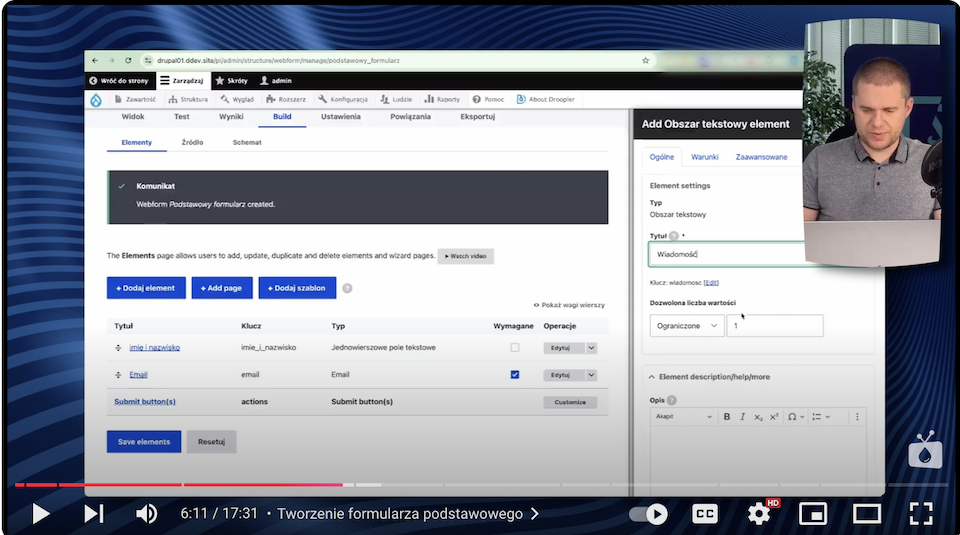Viewport: 960px width, 535px height.
Task: Click Edytuj for Email row
Action: point(564,375)
